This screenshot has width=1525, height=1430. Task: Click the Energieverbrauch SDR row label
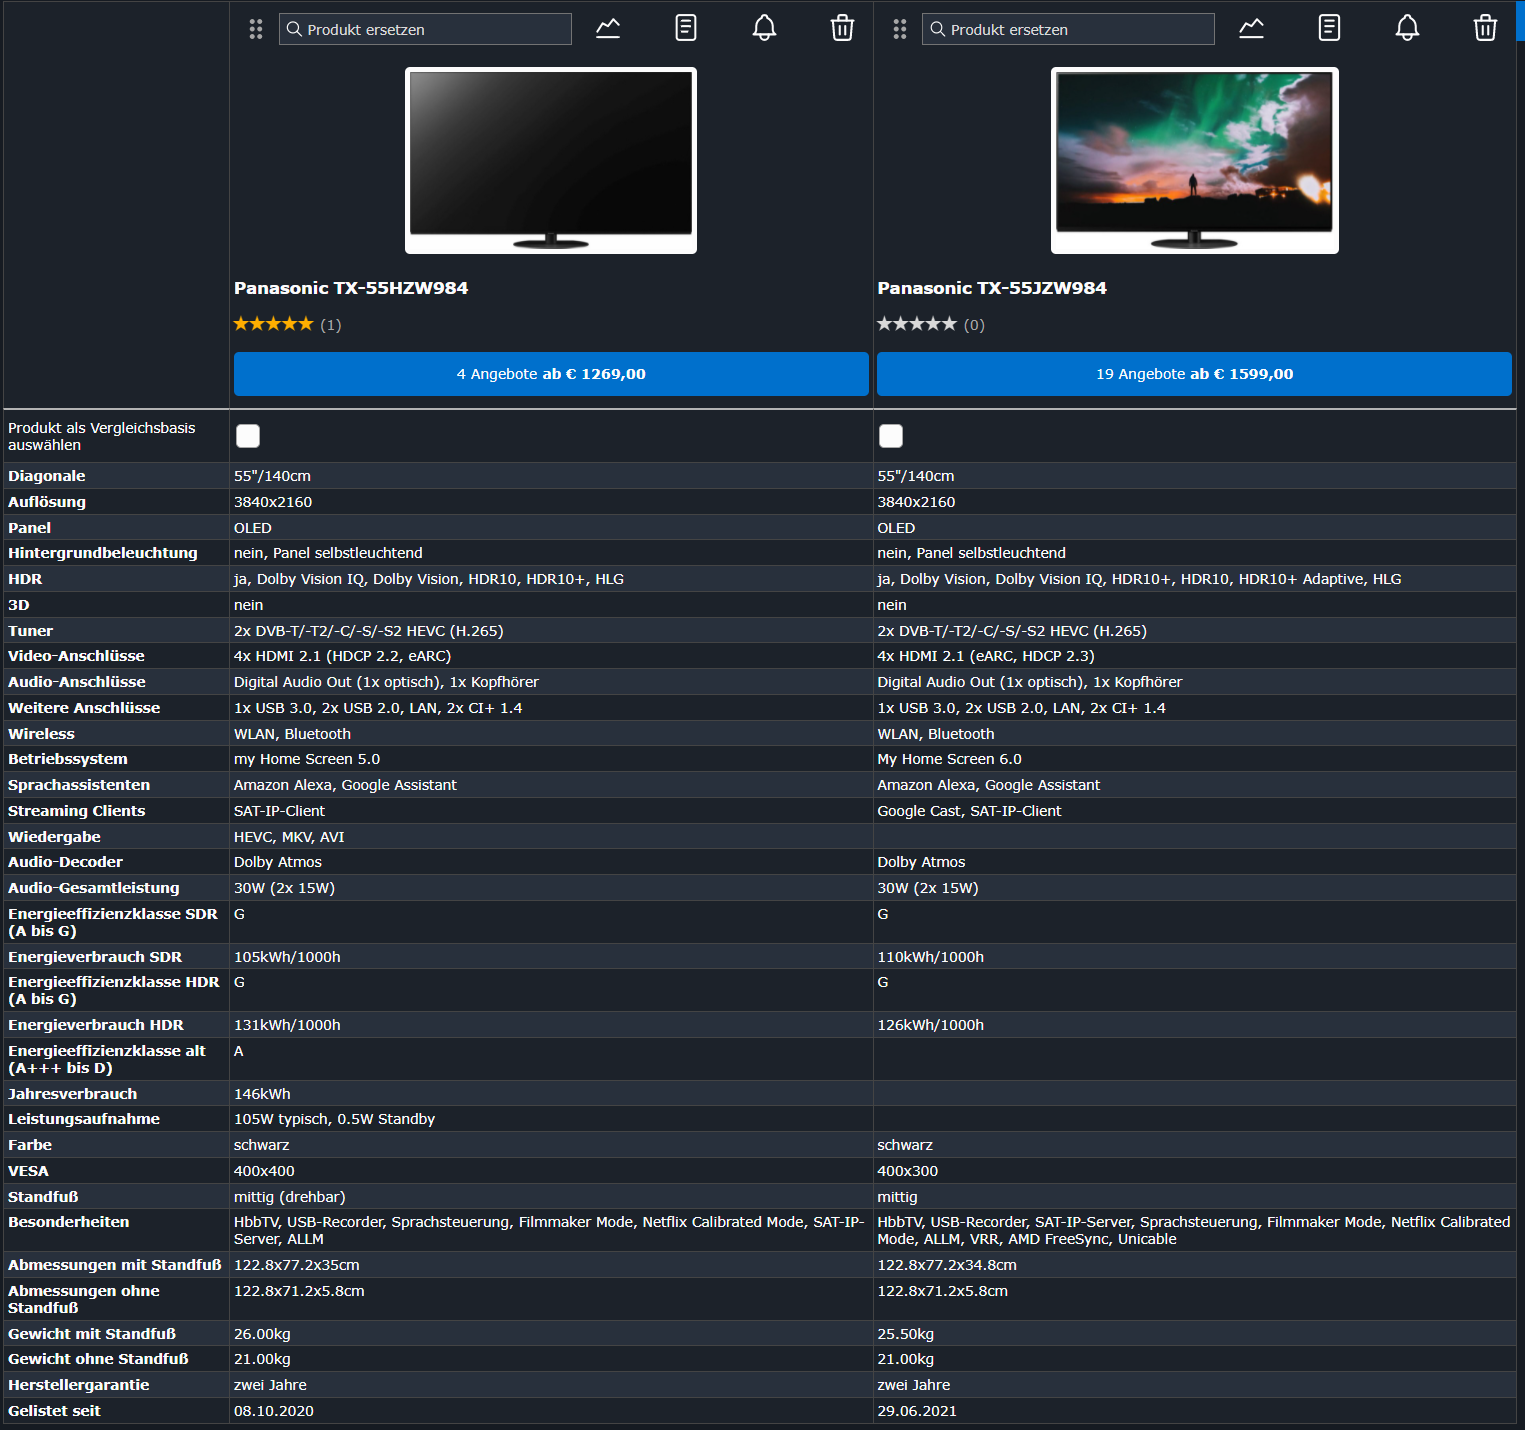(95, 957)
